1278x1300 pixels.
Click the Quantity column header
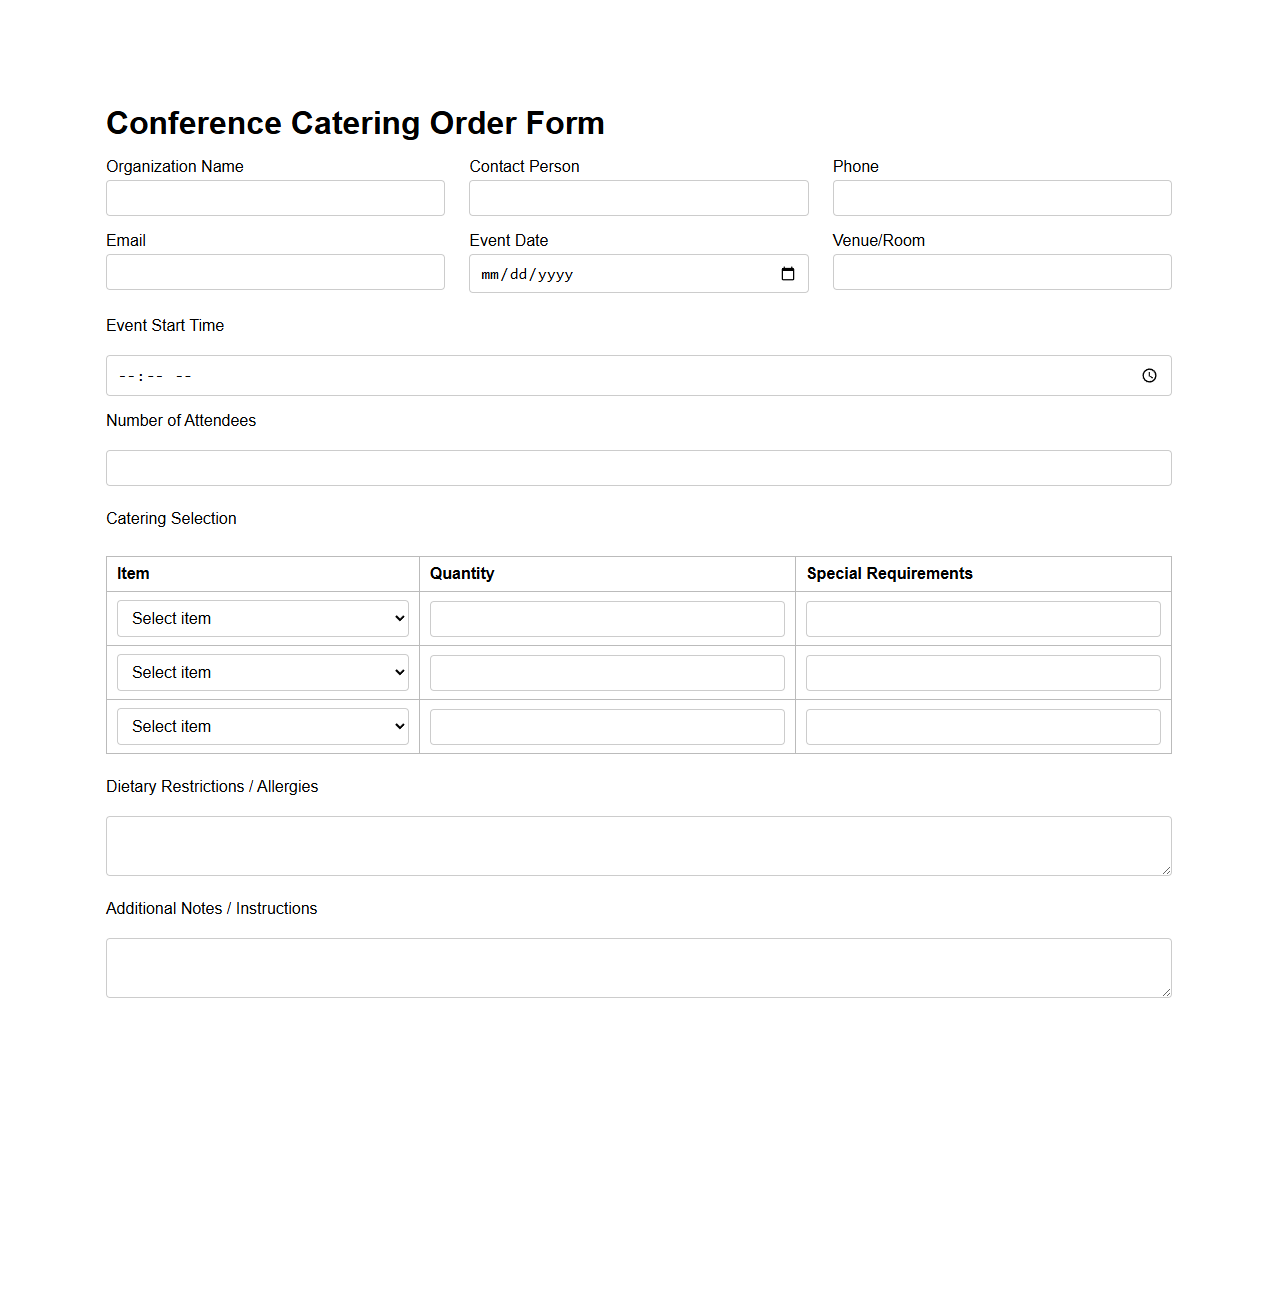(461, 573)
